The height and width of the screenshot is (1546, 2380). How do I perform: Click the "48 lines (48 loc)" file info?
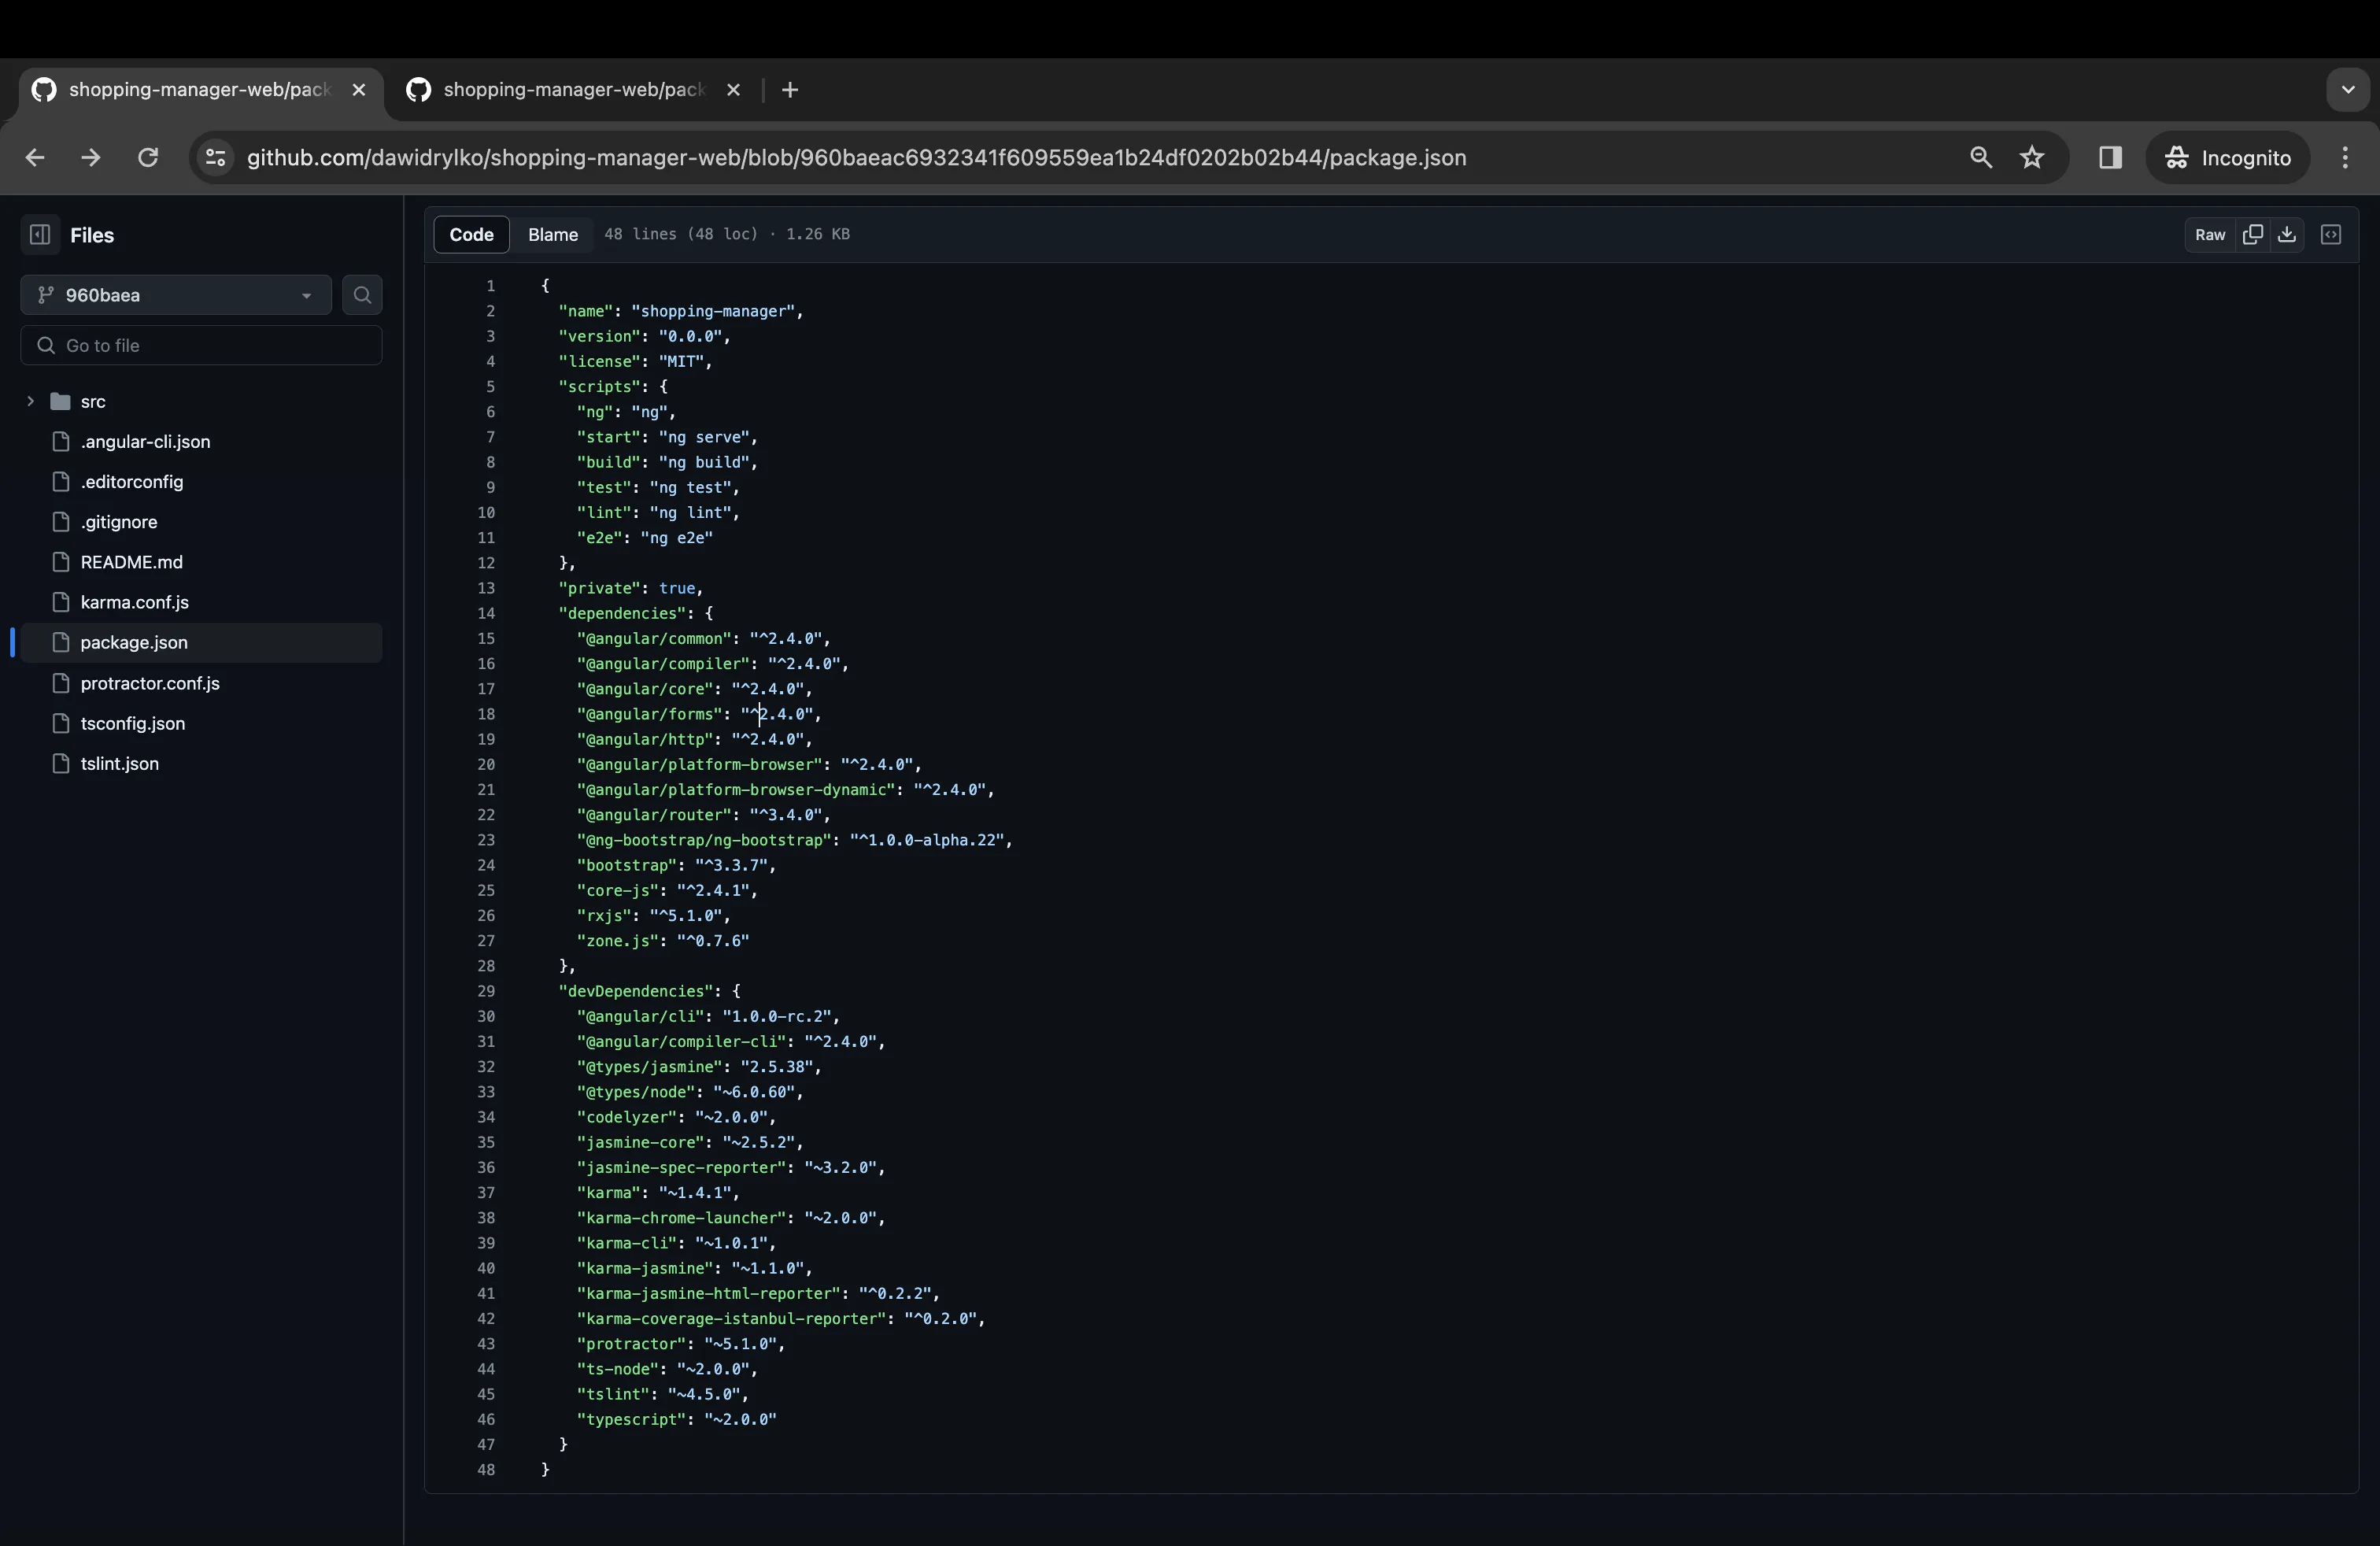[x=681, y=234]
